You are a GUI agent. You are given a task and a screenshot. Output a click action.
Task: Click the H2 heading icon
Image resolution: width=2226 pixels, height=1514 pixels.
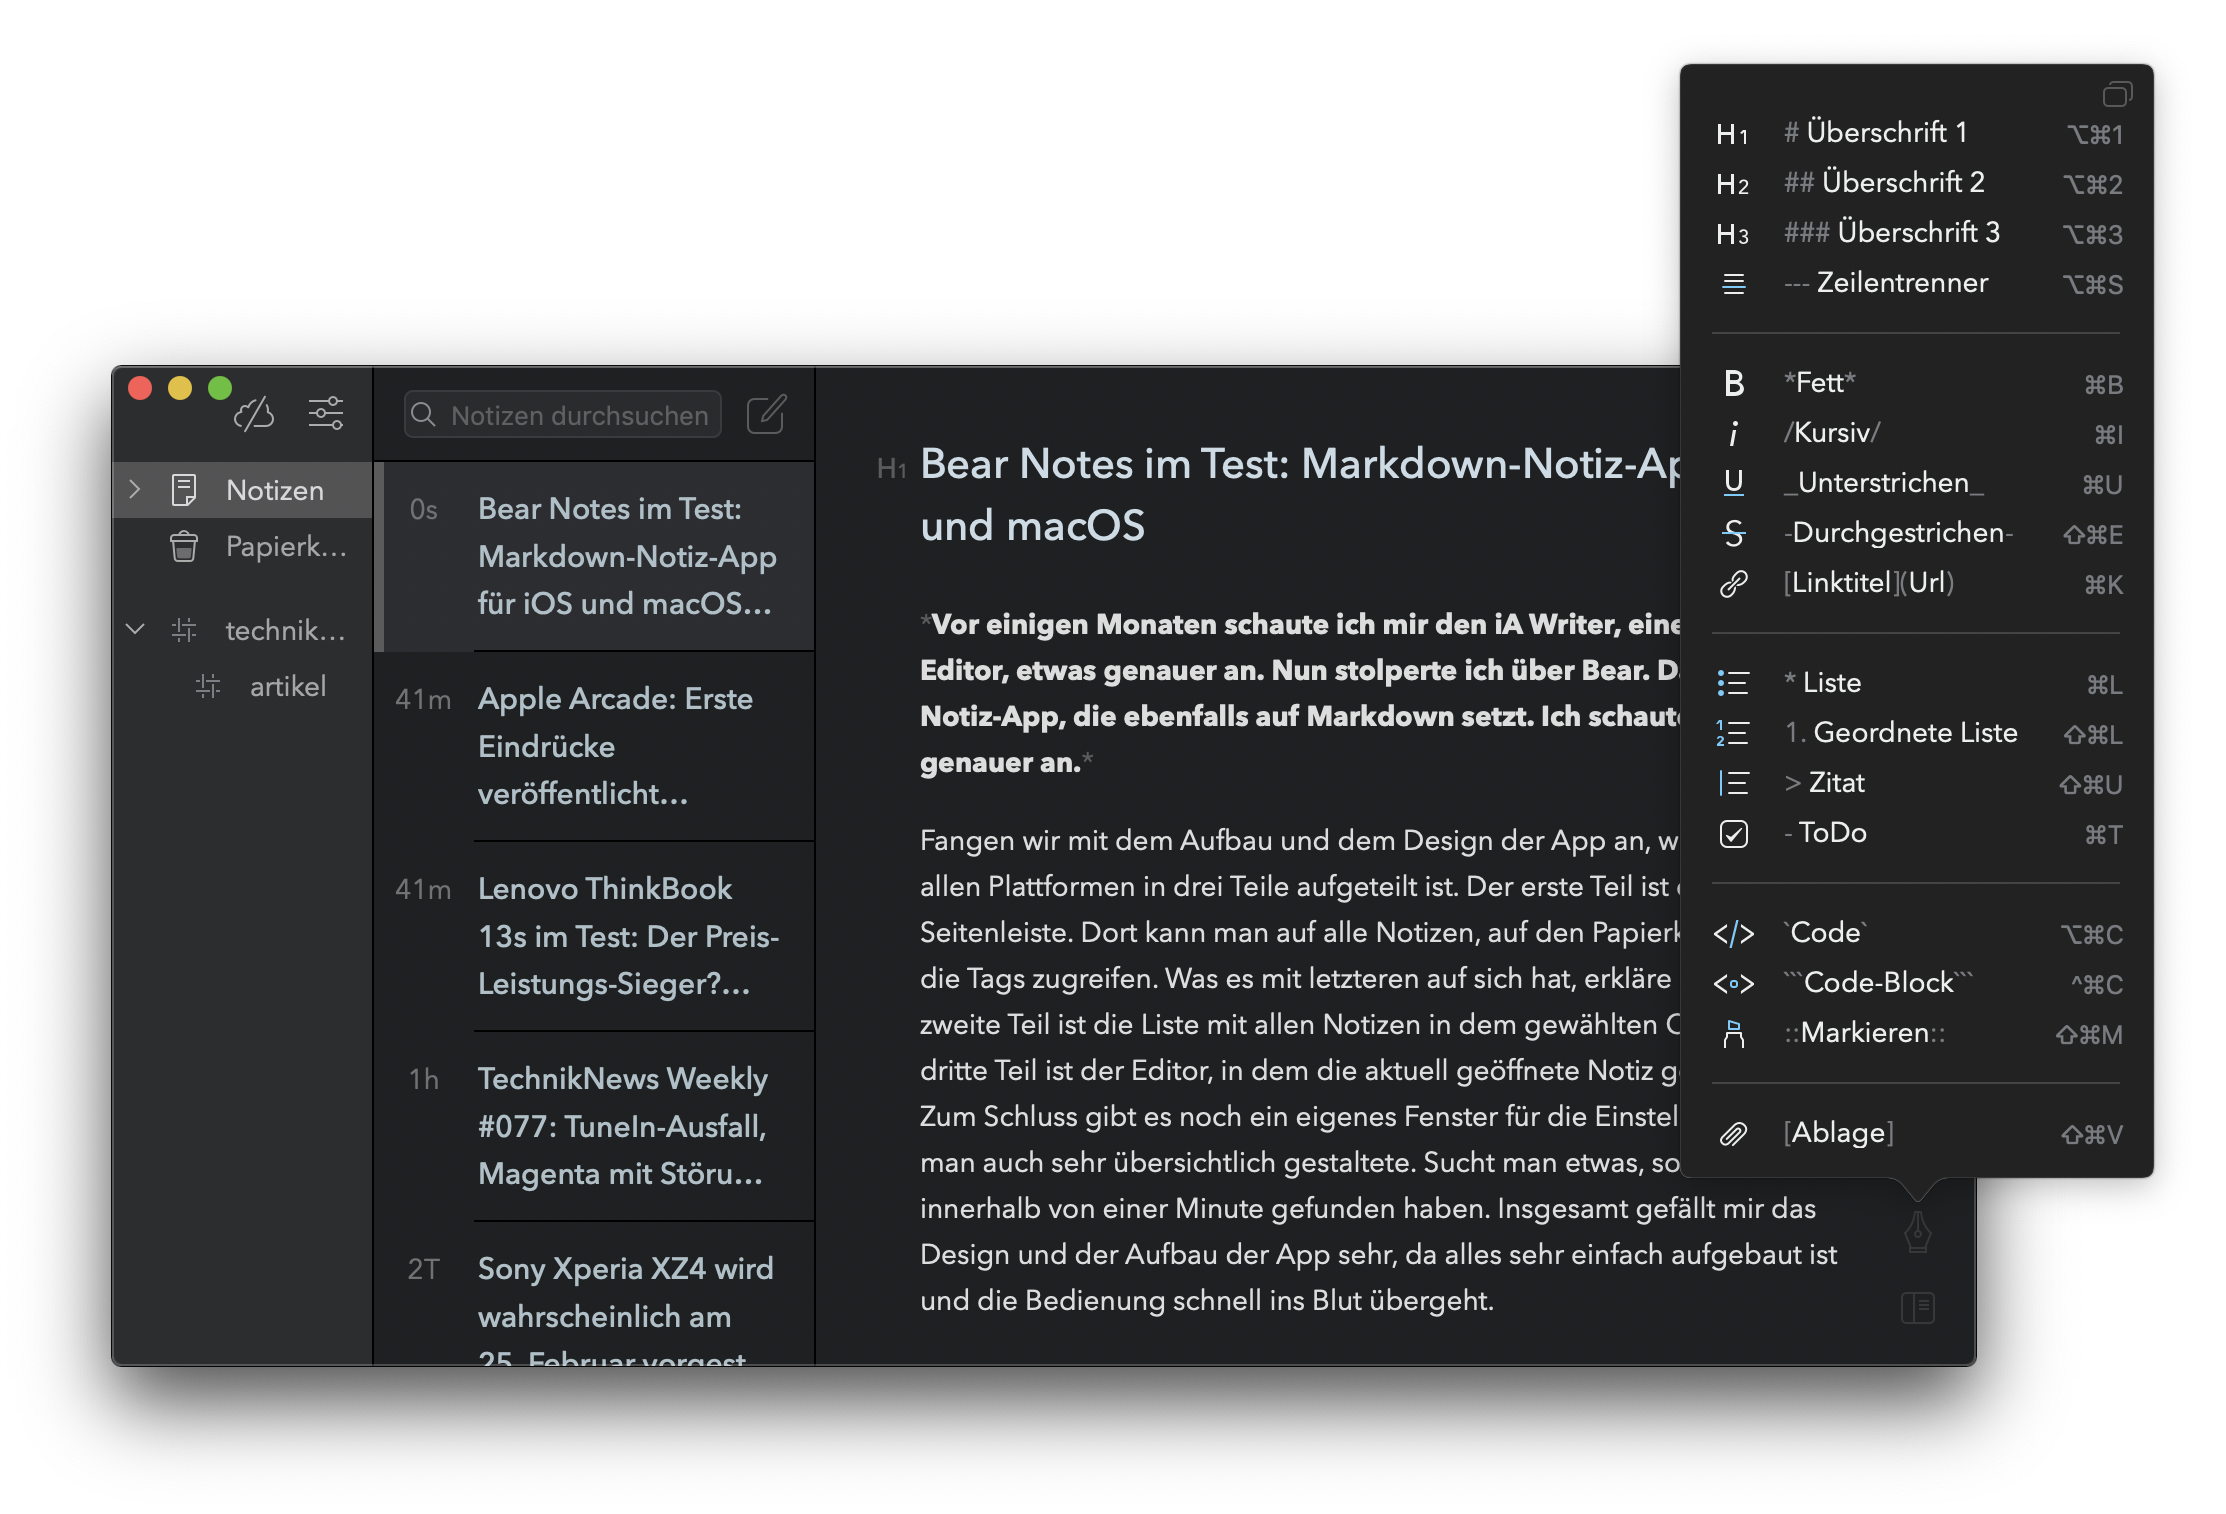tap(1732, 184)
